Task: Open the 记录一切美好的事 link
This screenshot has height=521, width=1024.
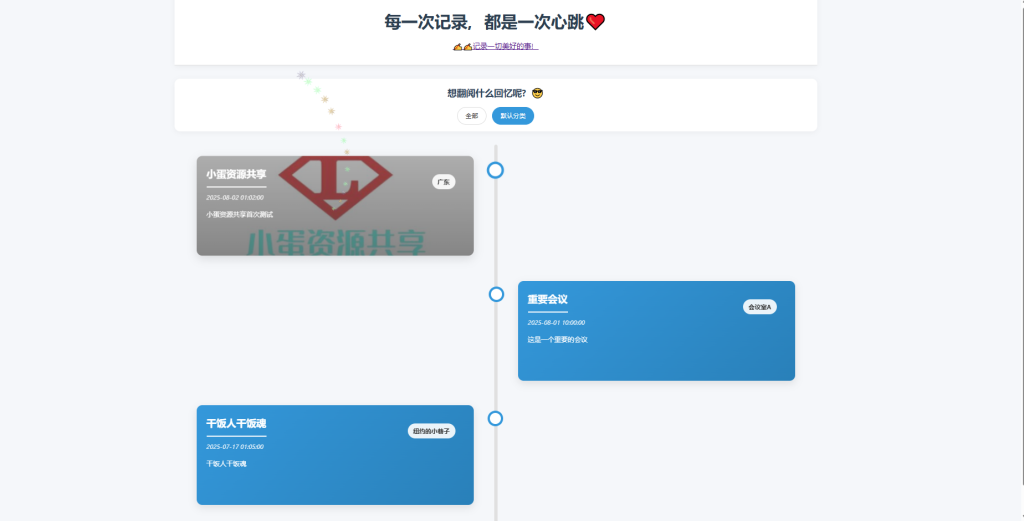Action: [505, 47]
